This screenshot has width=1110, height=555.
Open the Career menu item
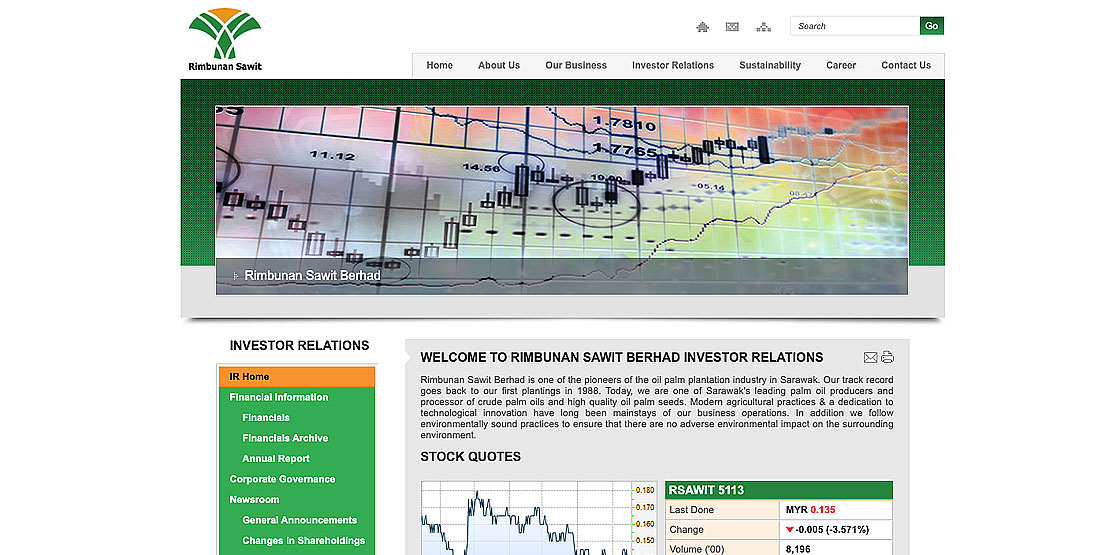click(x=841, y=65)
